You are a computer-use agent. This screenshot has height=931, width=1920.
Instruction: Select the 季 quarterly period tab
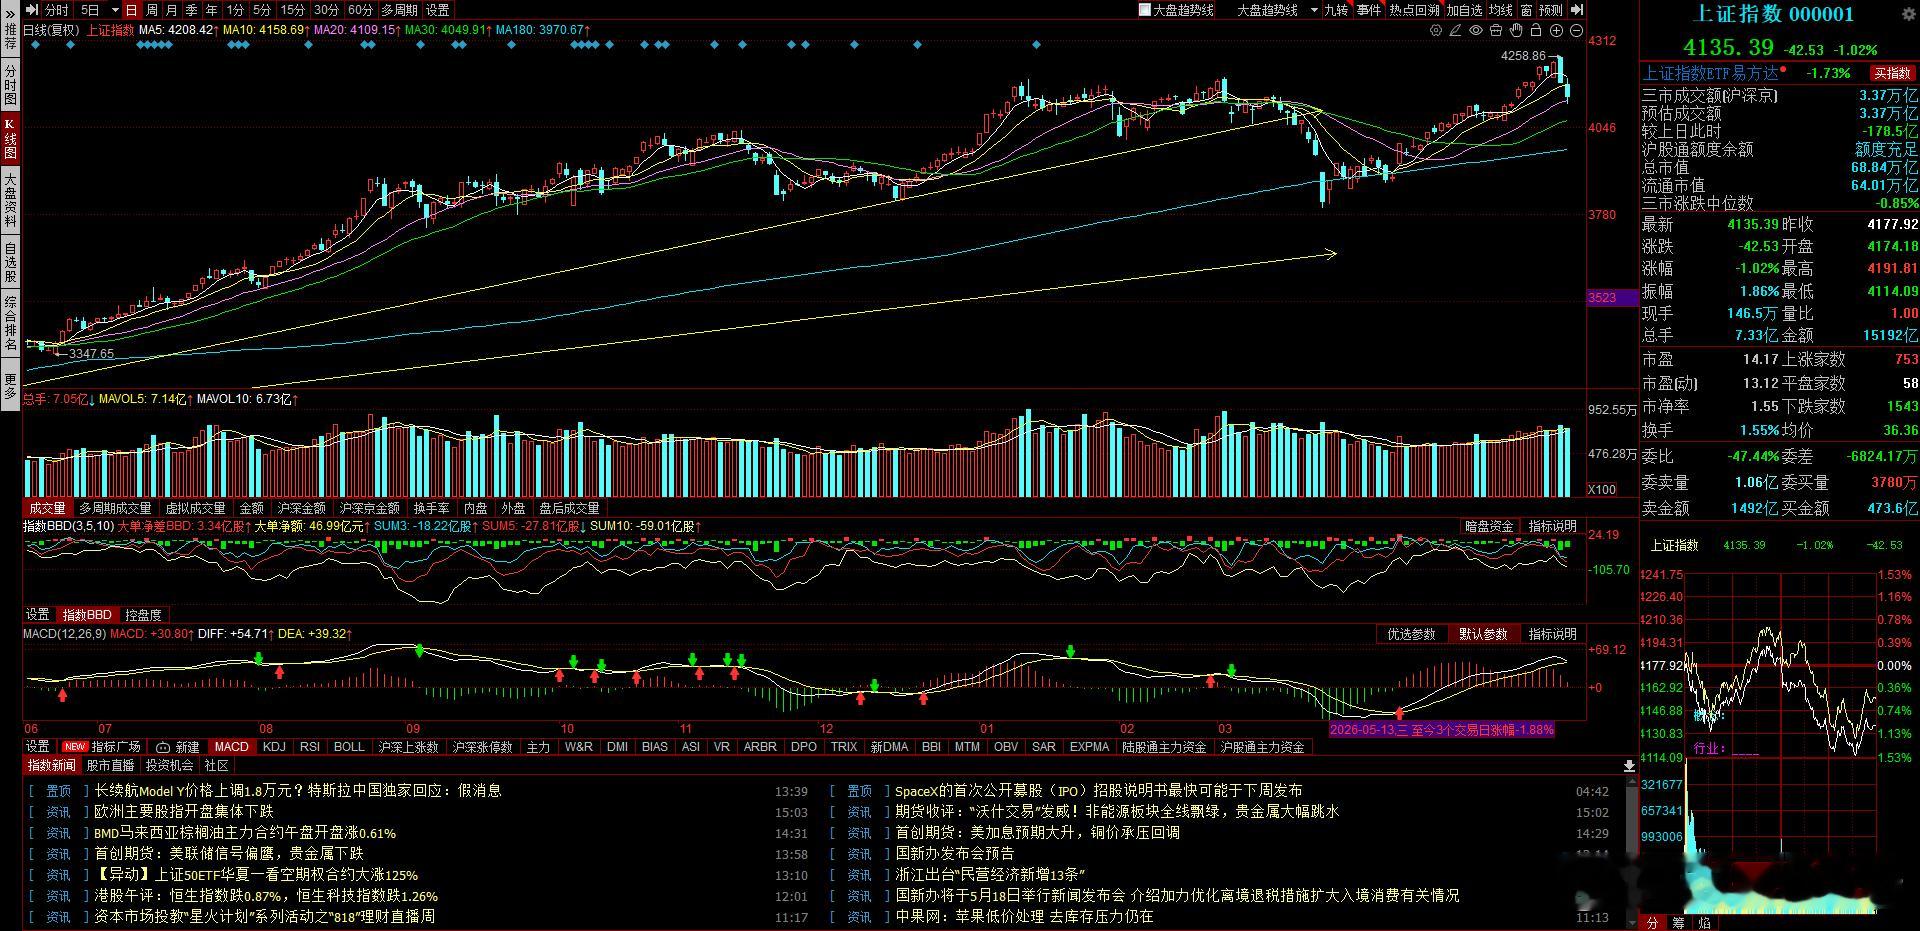click(192, 10)
